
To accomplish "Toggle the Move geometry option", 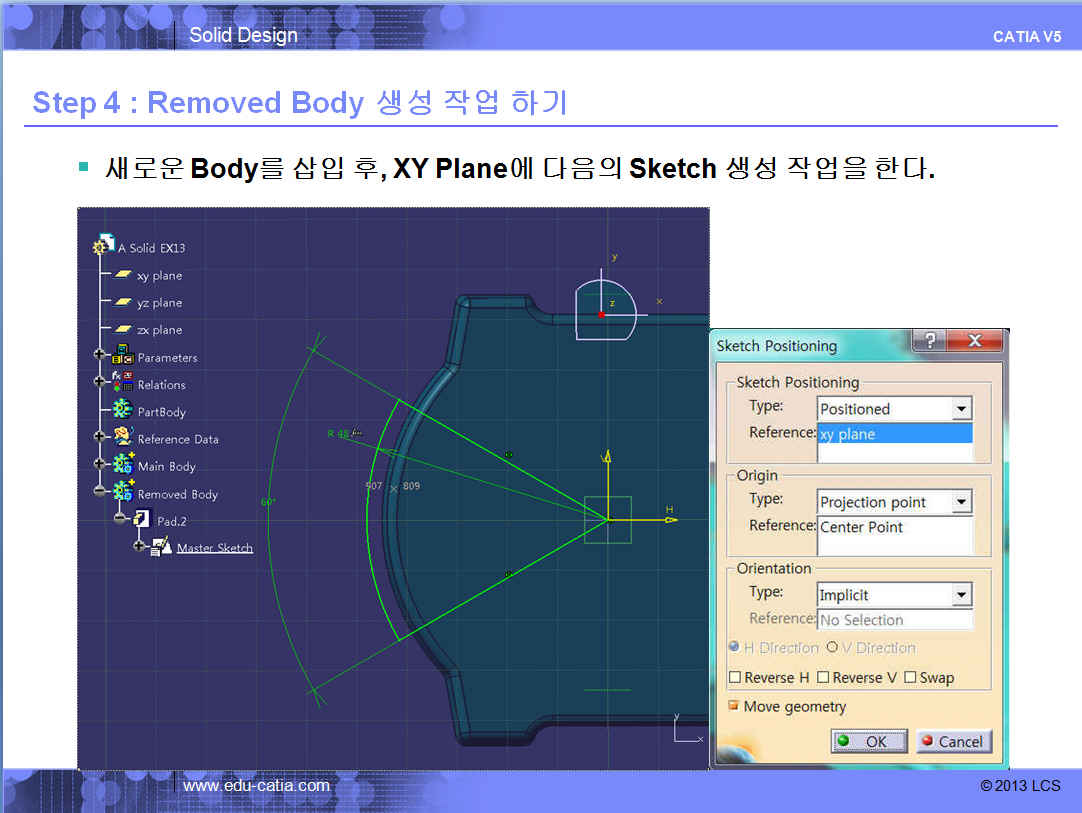I will (x=735, y=707).
